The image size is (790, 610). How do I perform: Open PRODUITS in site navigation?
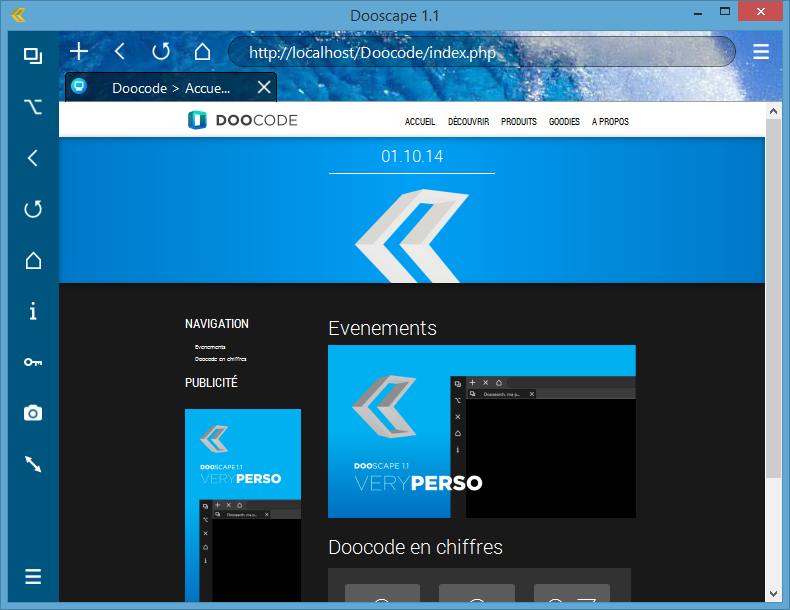point(519,122)
